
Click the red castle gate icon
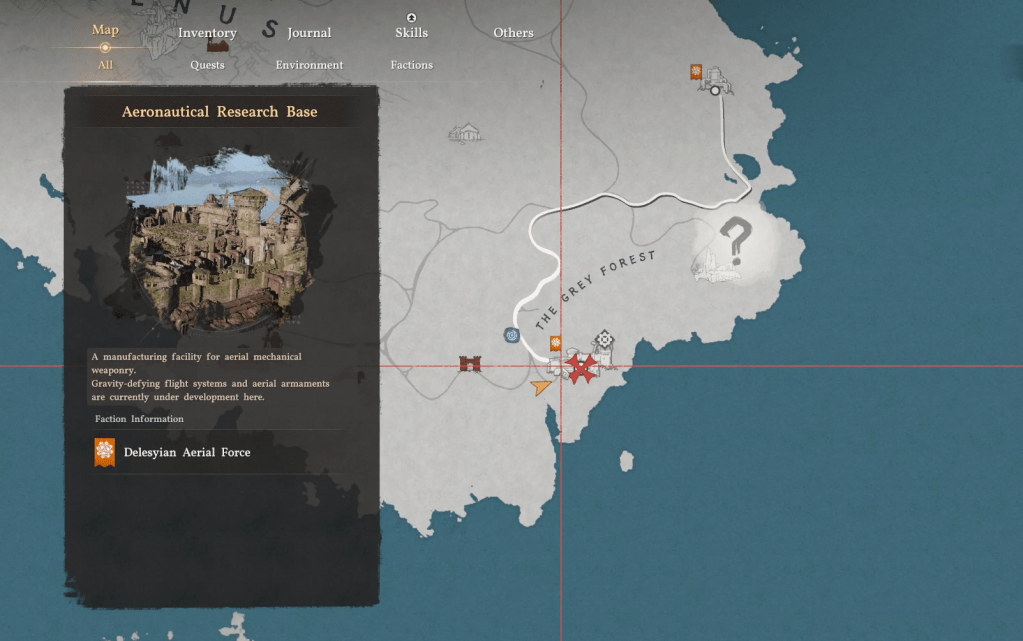pos(470,363)
